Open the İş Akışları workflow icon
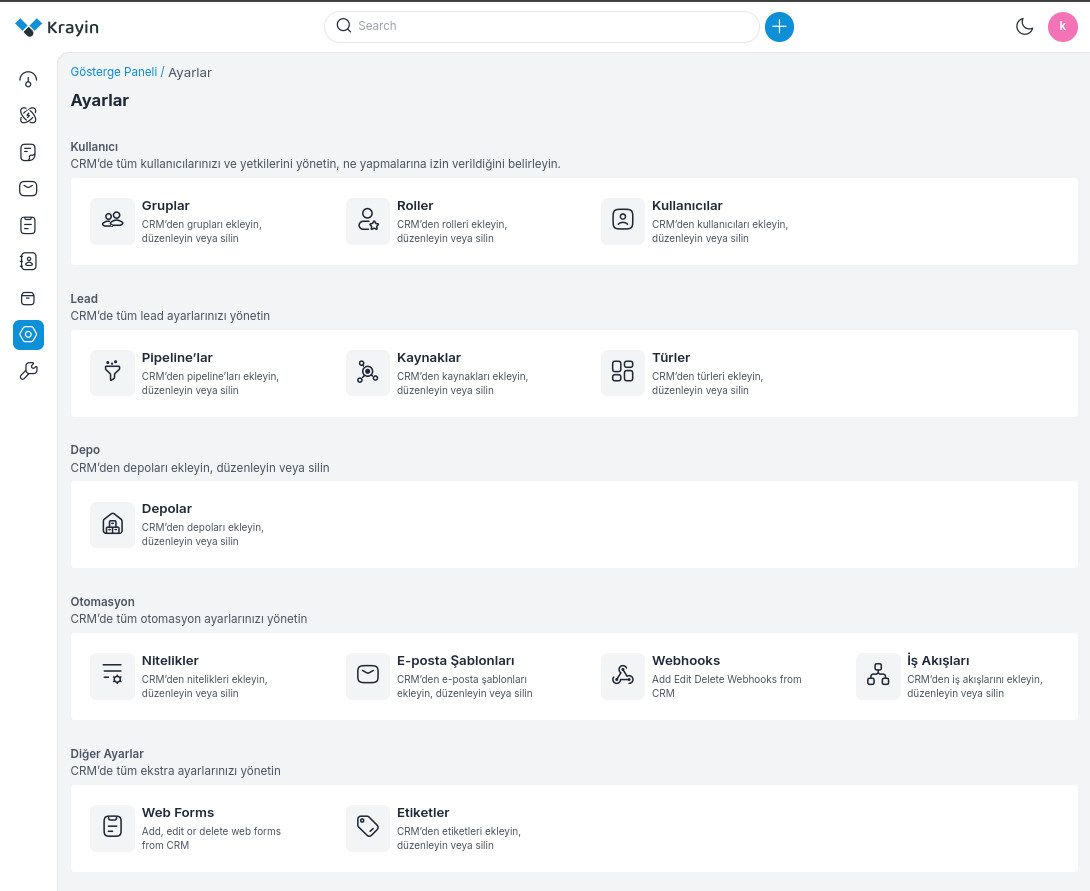Image resolution: width=1090 pixels, height=891 pixels. pyautogui.click(x=878, y=676)
